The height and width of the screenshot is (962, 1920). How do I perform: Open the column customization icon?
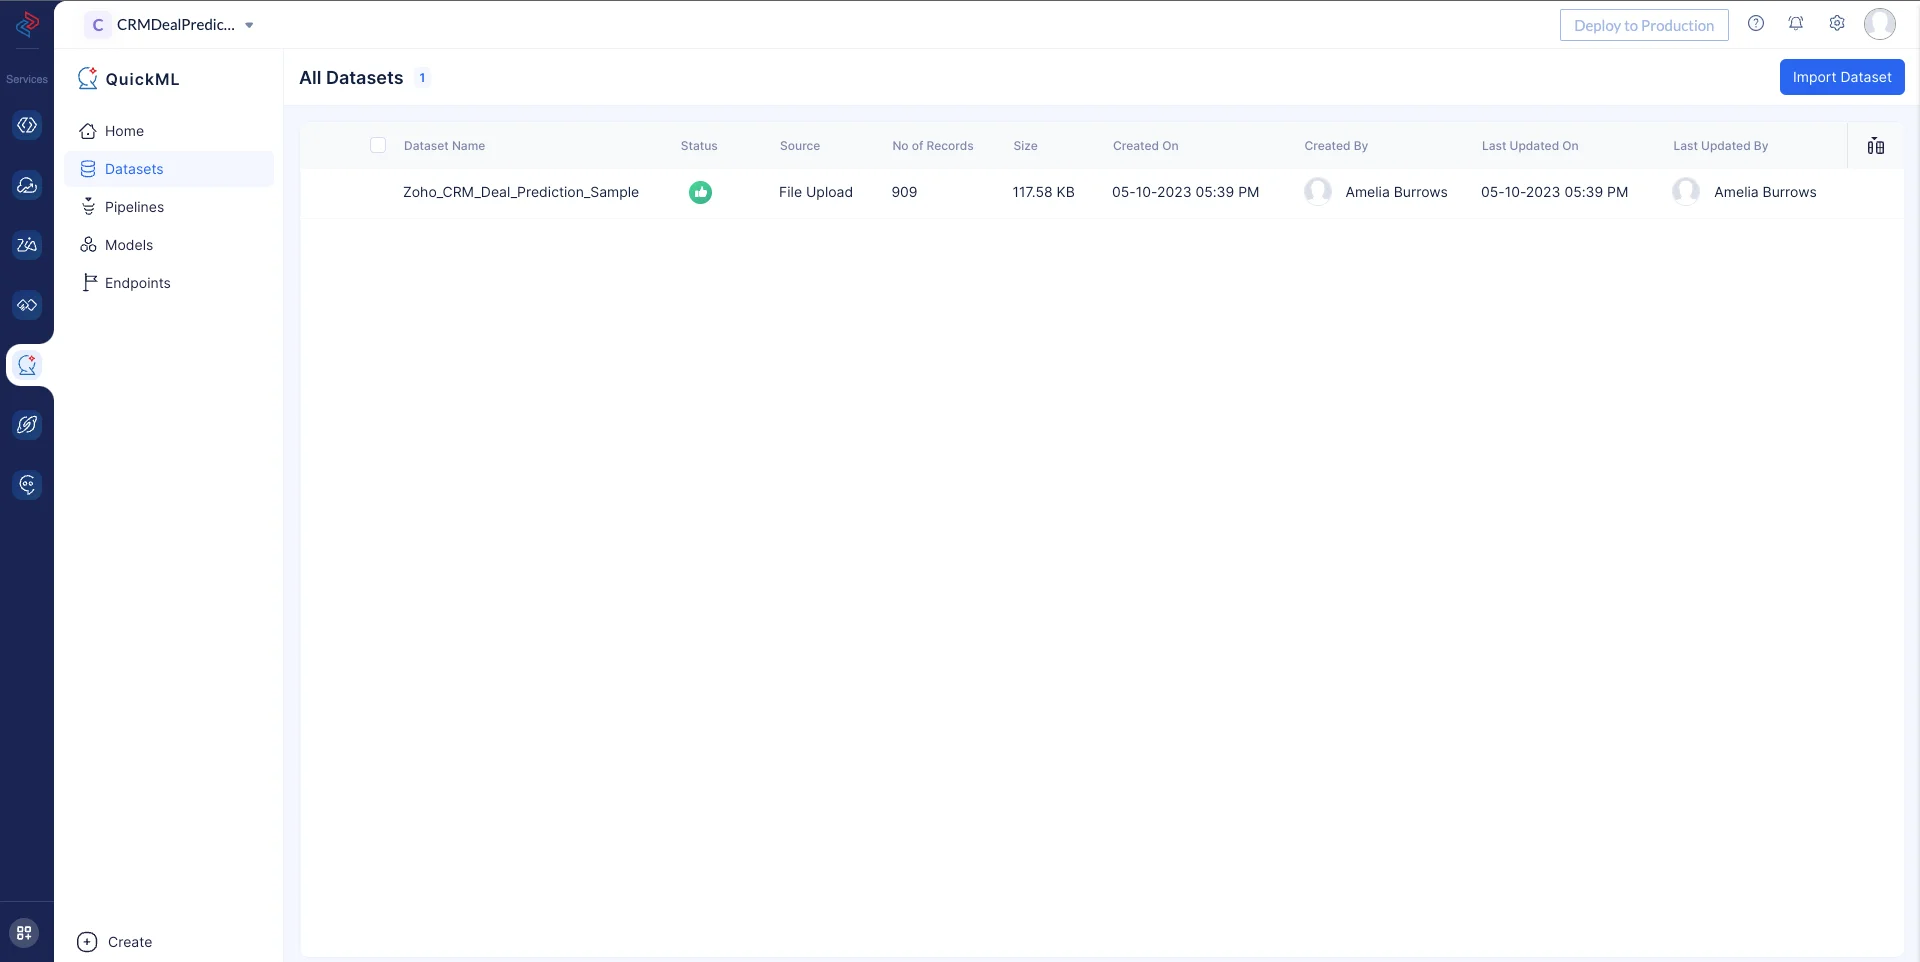pyautogui.click(x=1876, y=146)
